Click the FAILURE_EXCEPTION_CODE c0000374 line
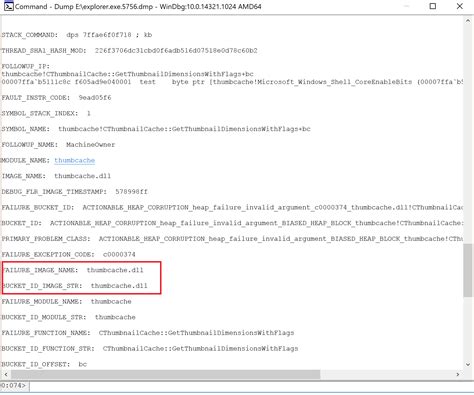The image size is (474, 395). click(x=68, y=254)
